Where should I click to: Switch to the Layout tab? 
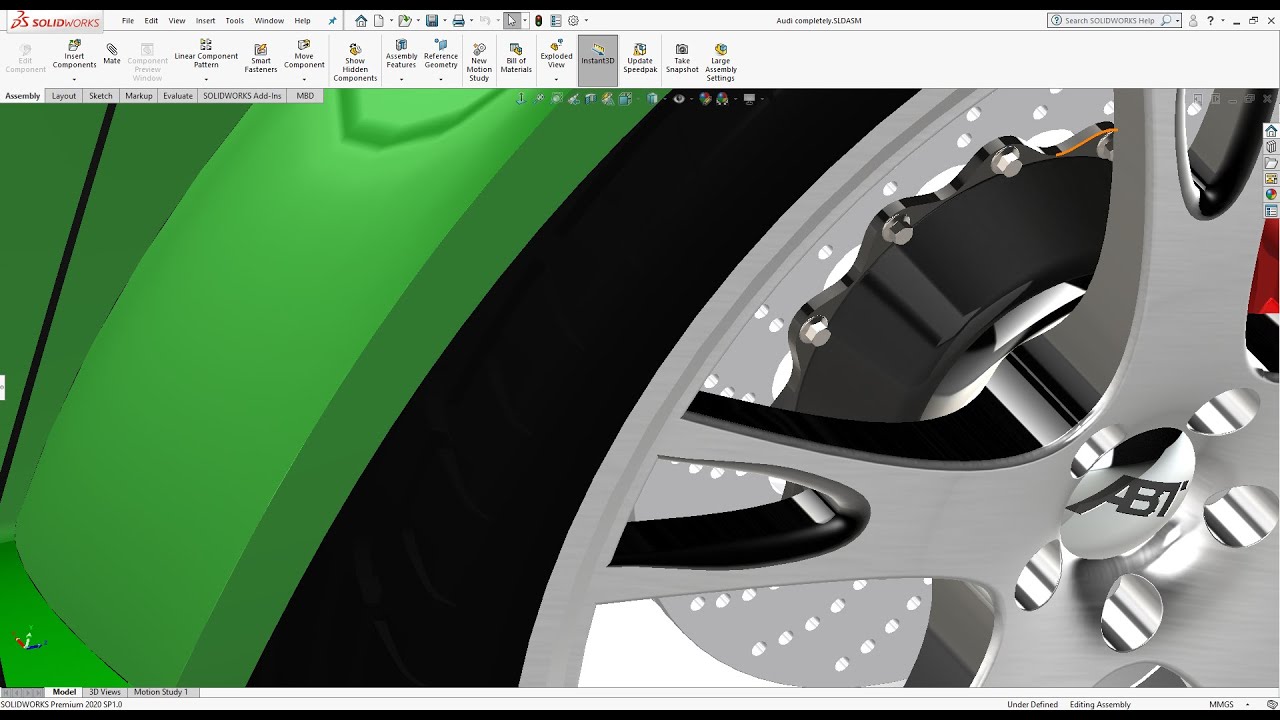tap(64, 96)
